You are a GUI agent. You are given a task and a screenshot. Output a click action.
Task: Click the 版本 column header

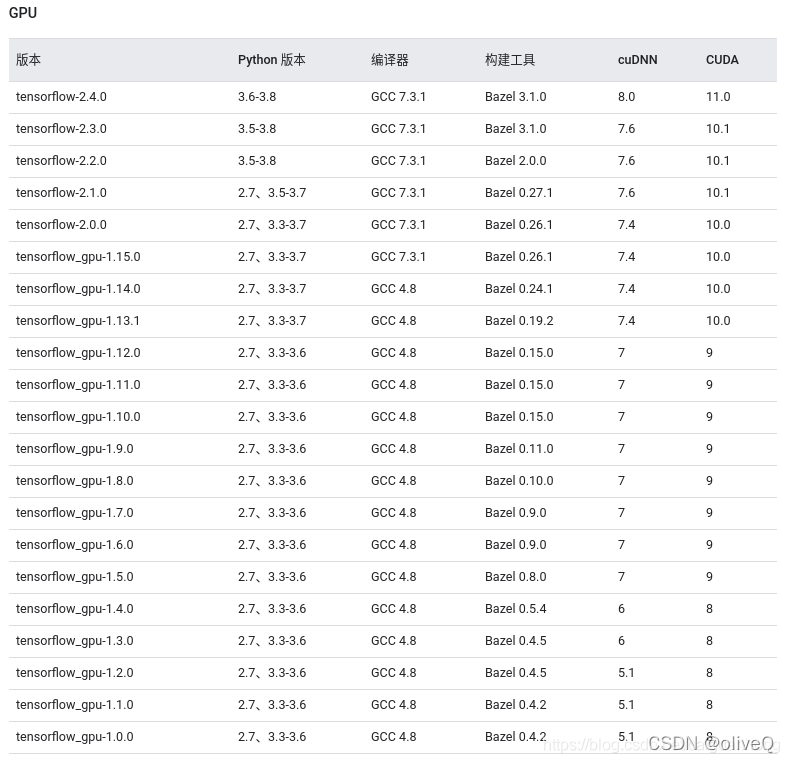(x=28, y=60)
